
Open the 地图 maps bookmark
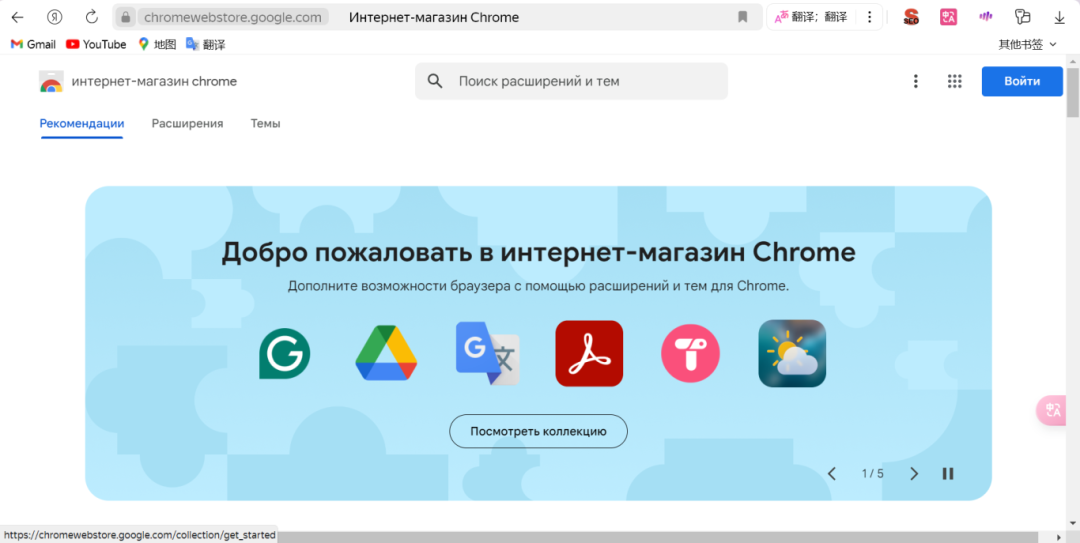click(157, 44)
